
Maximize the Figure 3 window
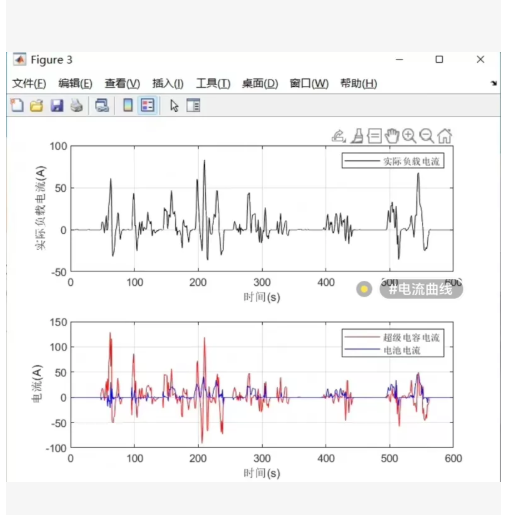[439, 59]
